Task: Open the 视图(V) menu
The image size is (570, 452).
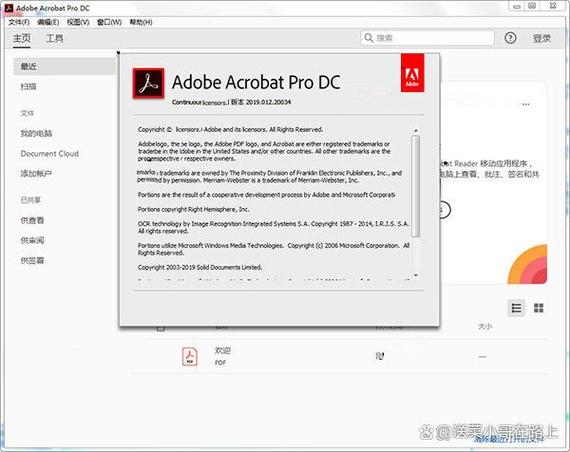Action: pos(78,22)
